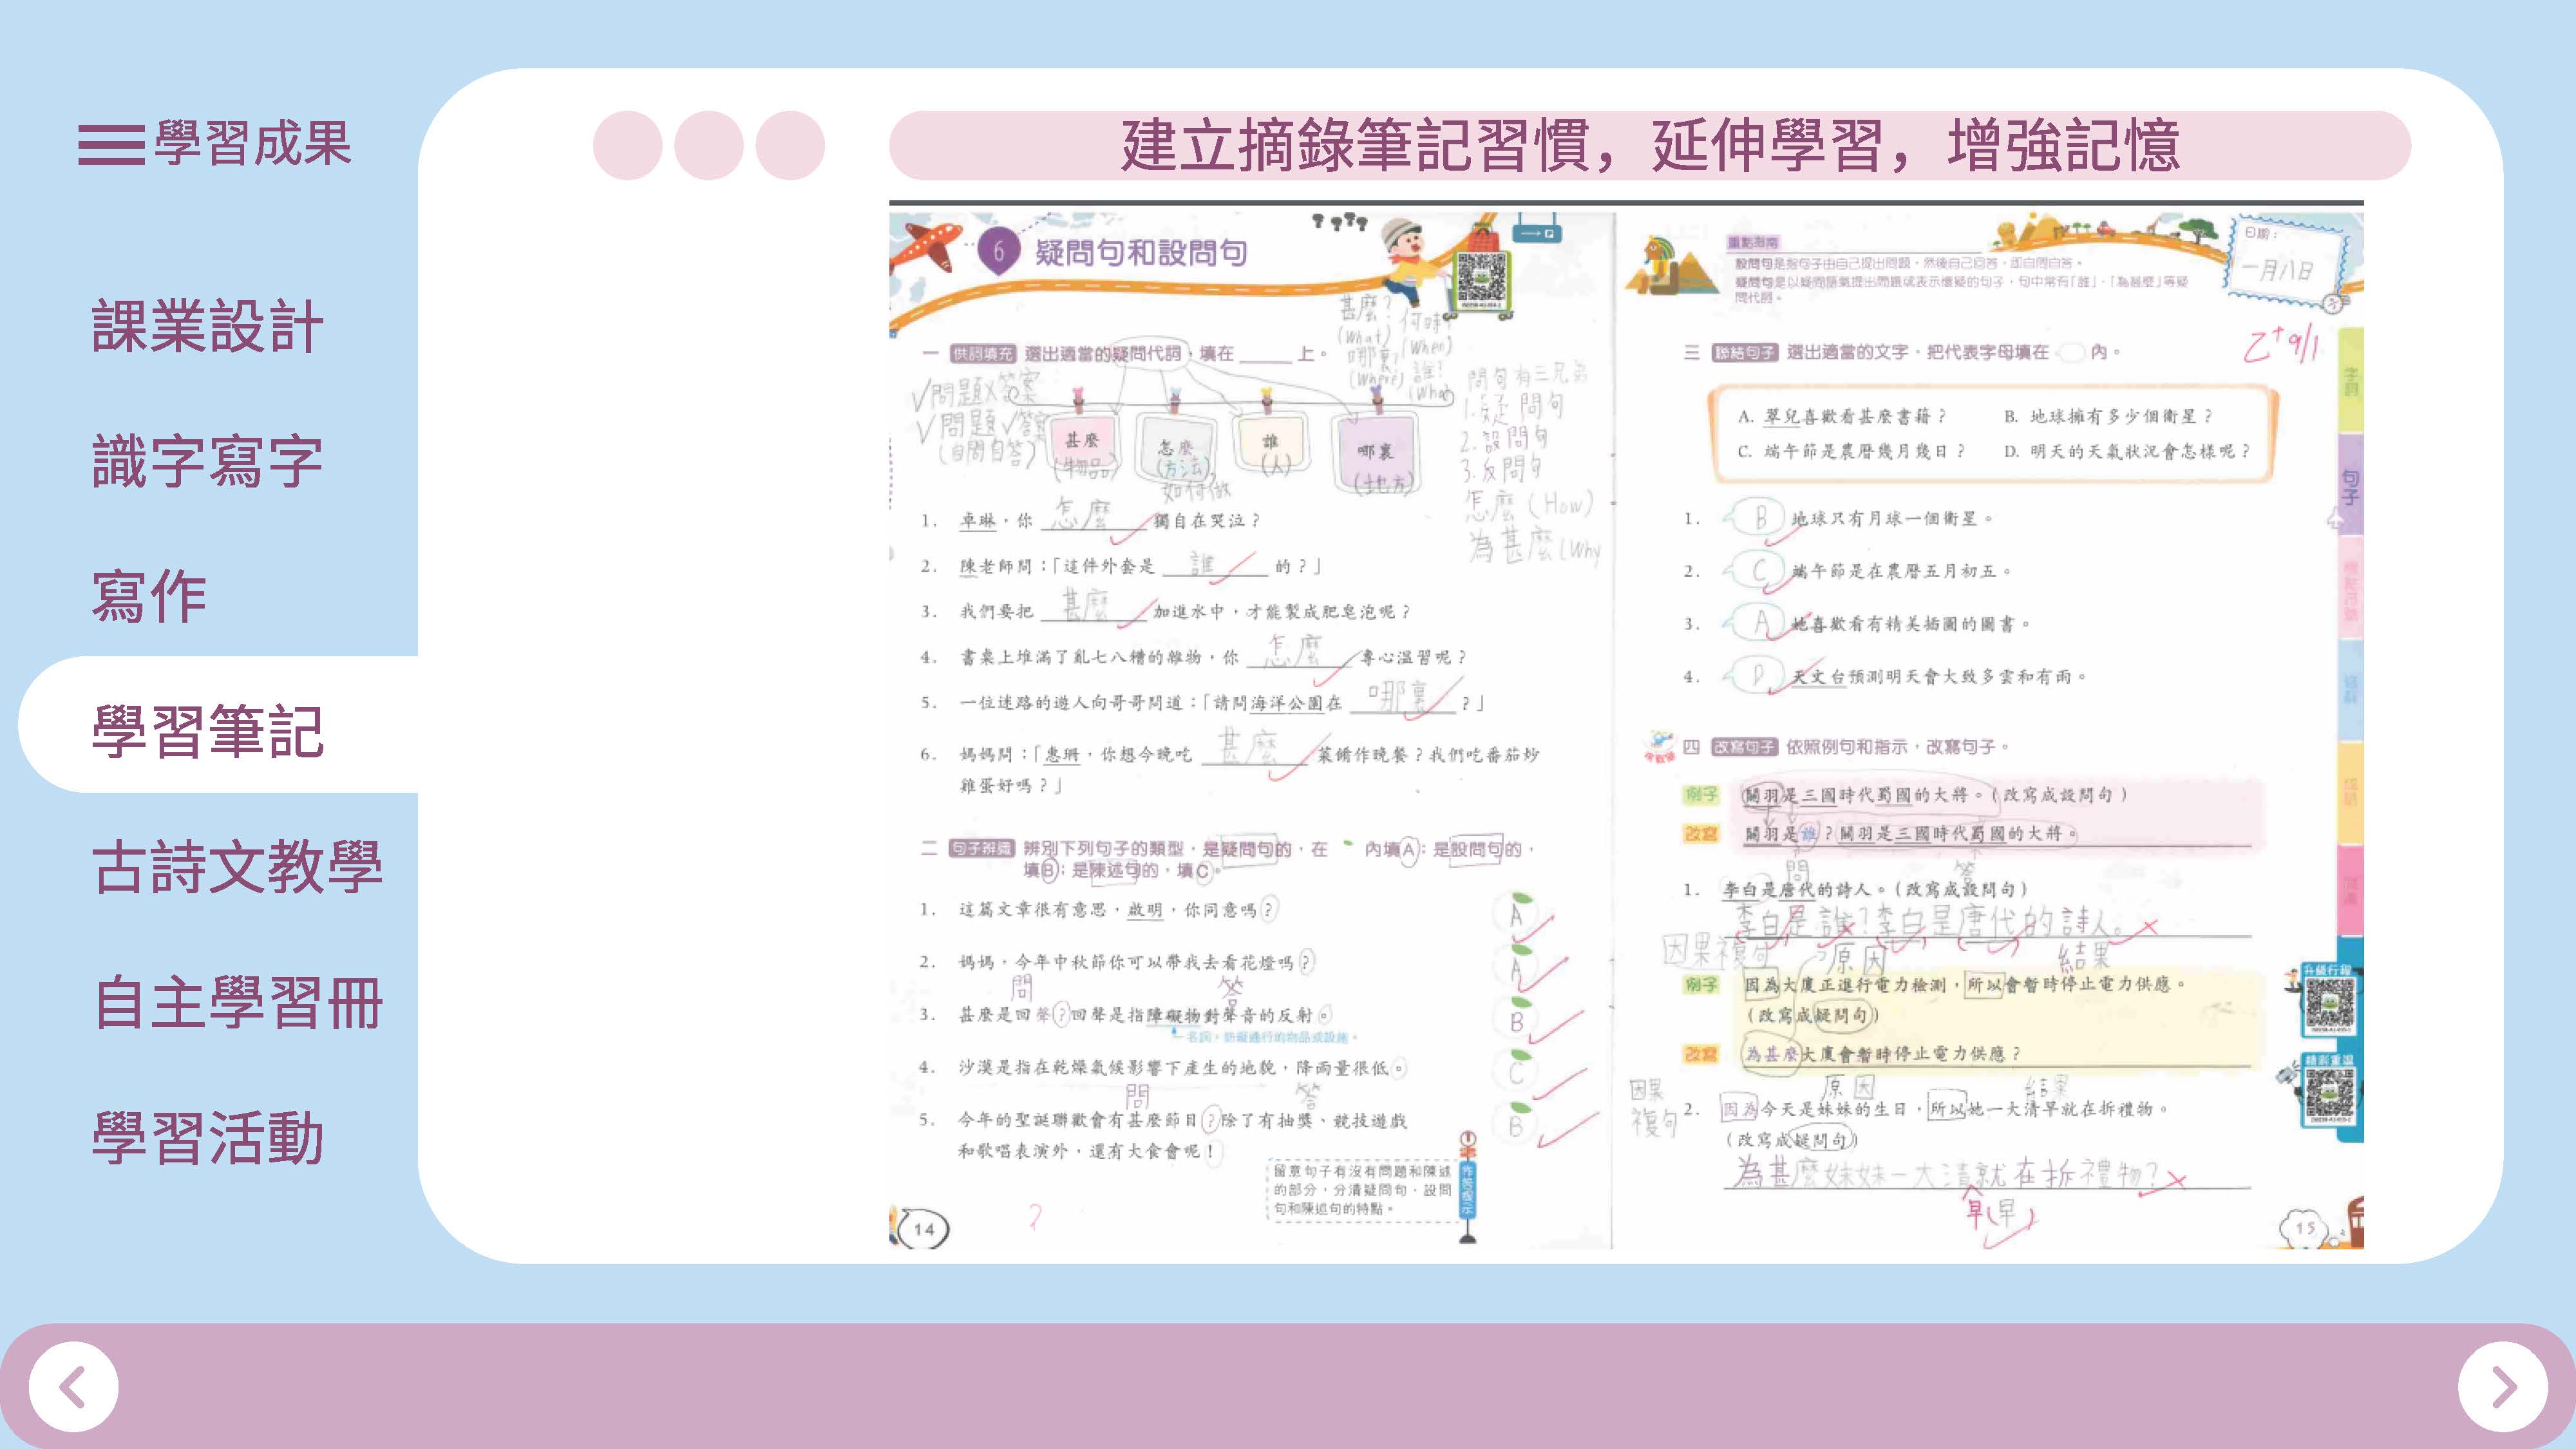Click the first pink circle dot
The height and width of the screenshot is (1449, 2576).
pos(627,145)
